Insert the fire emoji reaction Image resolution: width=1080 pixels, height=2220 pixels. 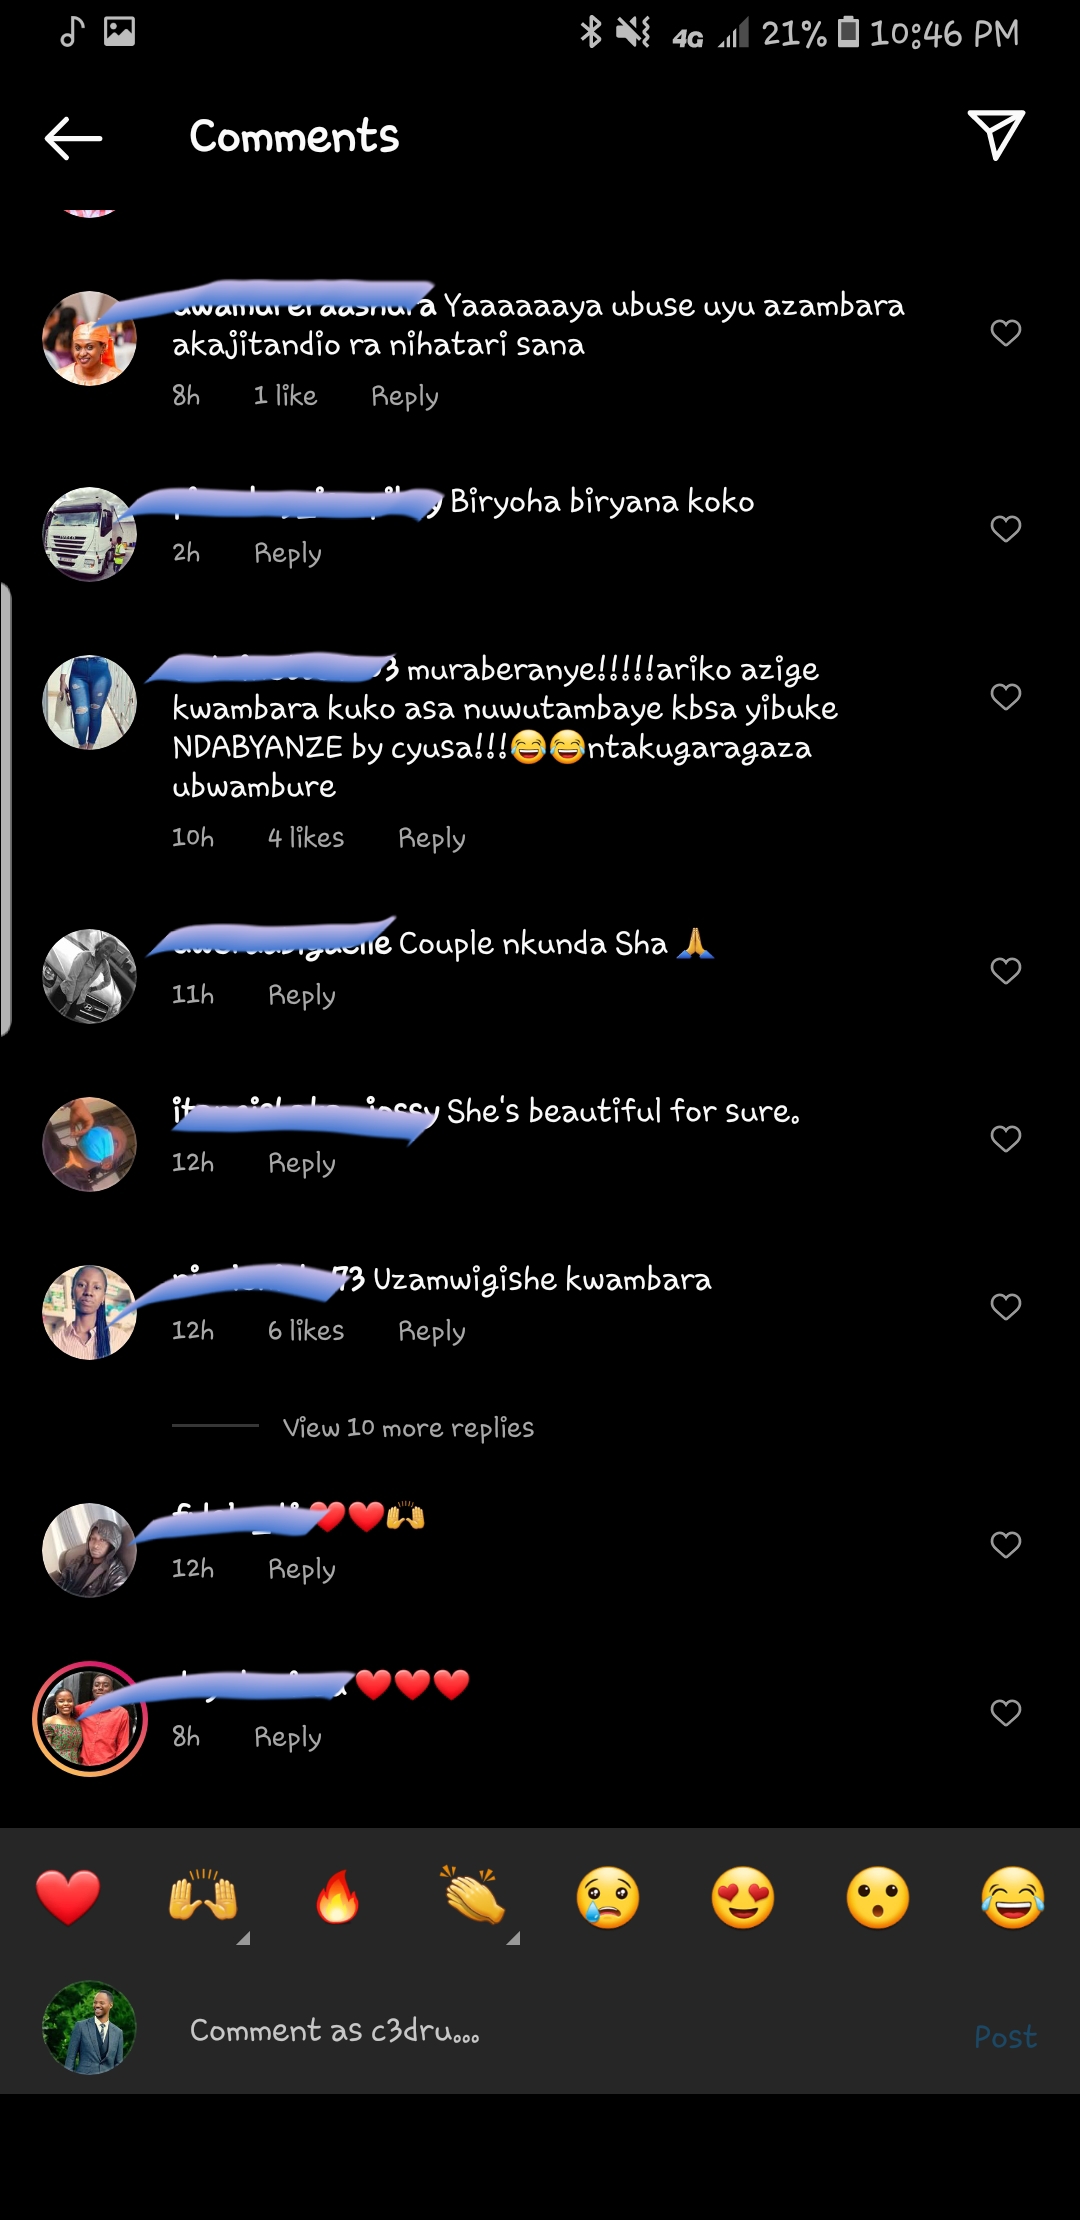click(x=338, y=1897)
